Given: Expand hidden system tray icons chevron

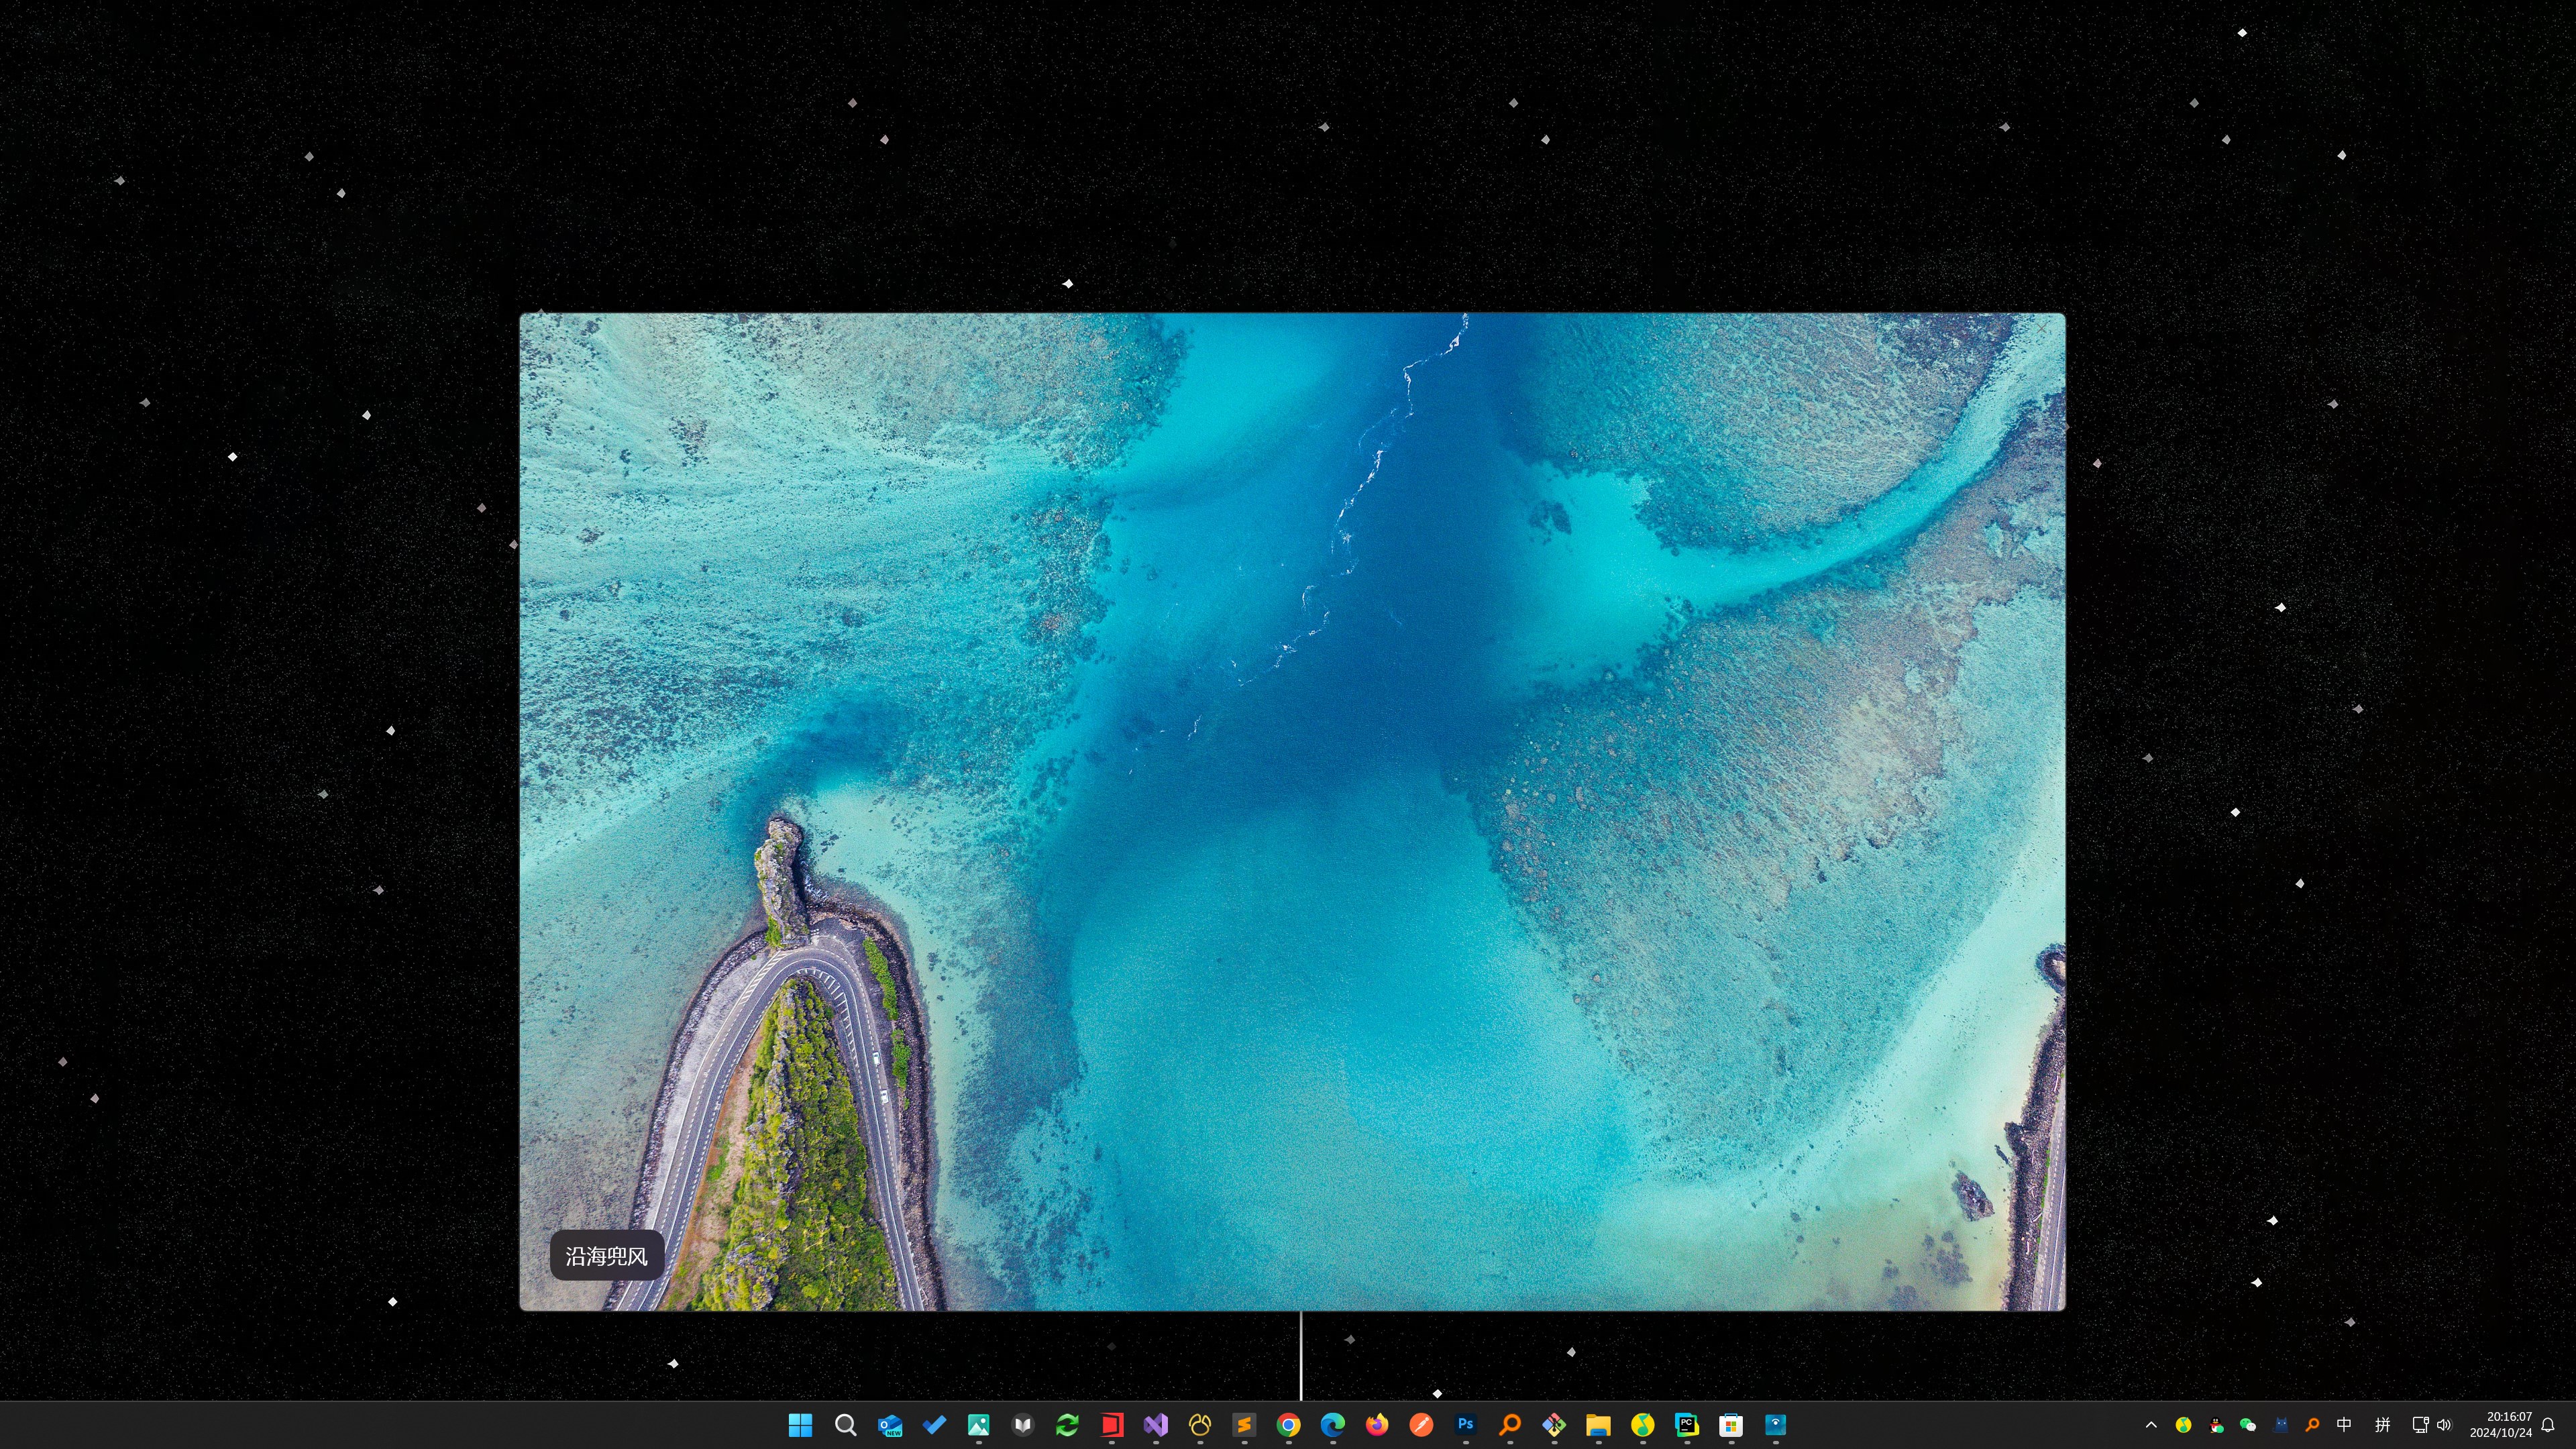Looking at the screenshot, I should tap(2151, 1425).
